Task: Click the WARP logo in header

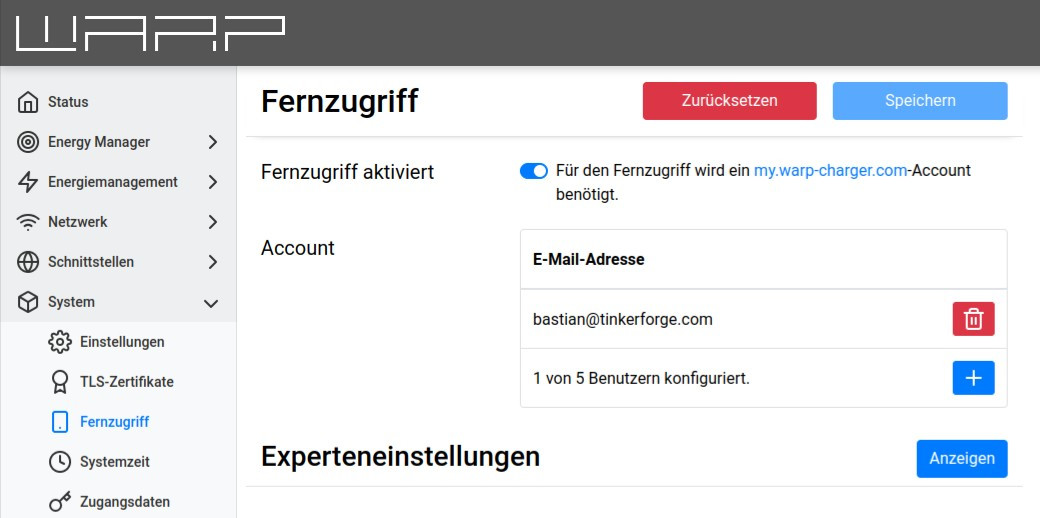Action: (150, 34)
